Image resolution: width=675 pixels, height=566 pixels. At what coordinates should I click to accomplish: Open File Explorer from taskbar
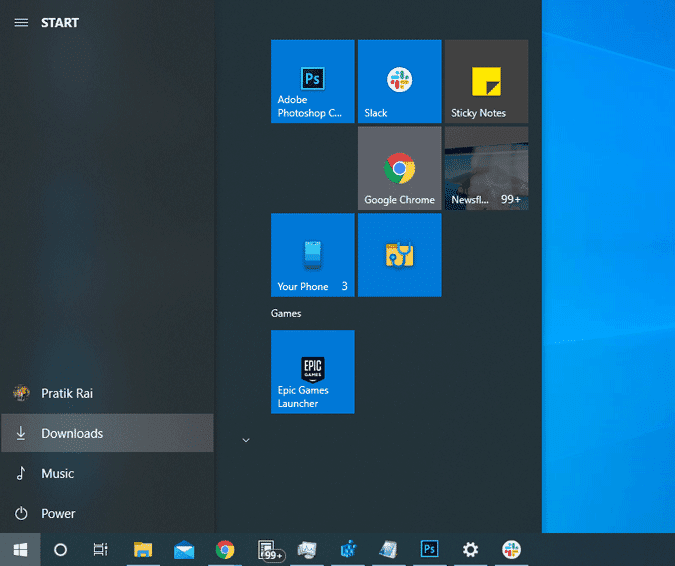click(x=143, y=550)
